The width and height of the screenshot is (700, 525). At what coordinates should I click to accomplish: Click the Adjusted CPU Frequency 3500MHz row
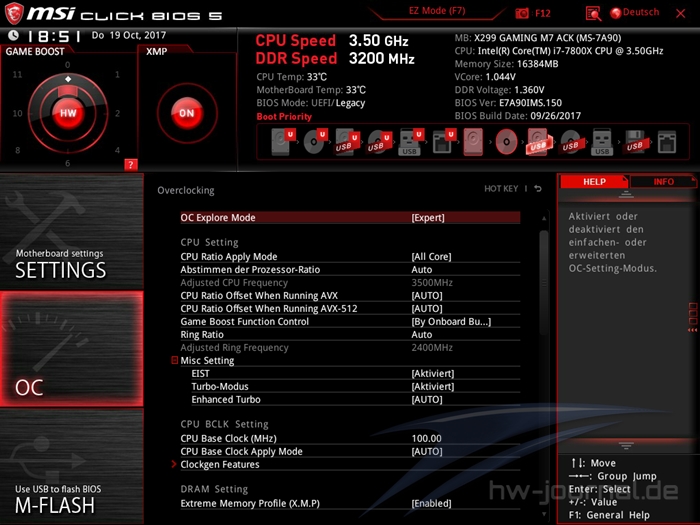coord(350,282)
